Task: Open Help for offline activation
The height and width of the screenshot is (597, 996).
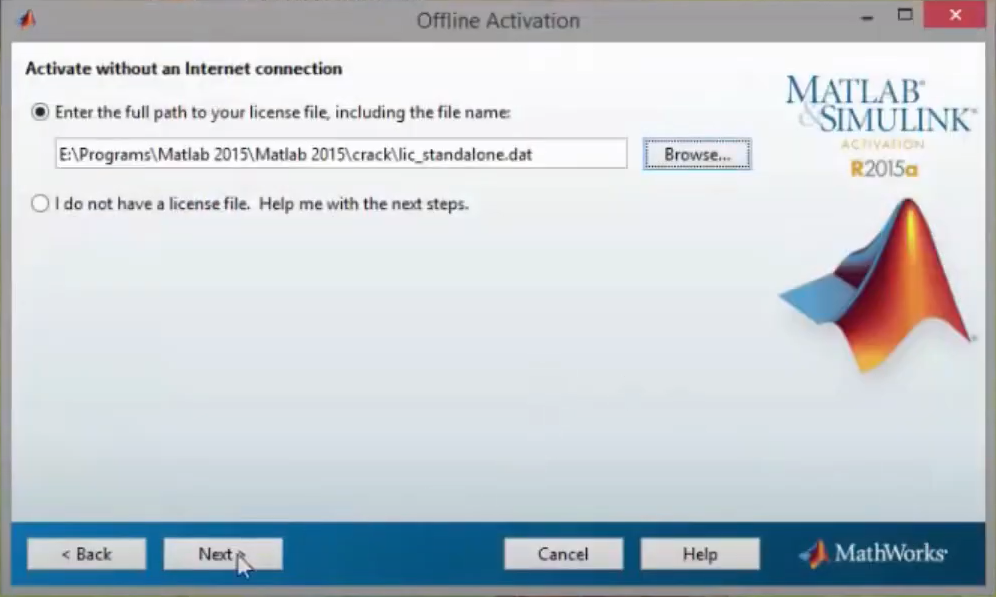Action: pos(699,554)
